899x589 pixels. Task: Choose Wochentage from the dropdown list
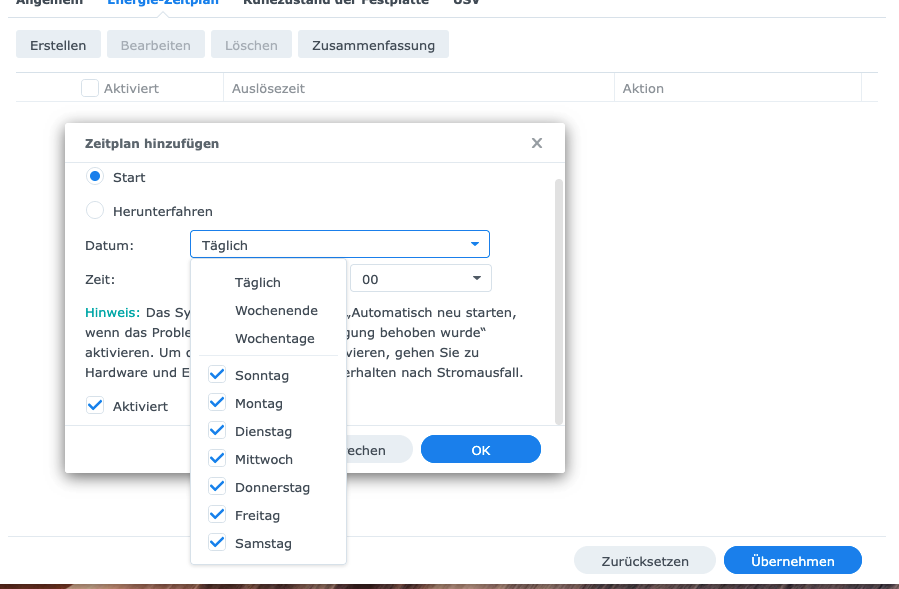(x=268, y=338)
